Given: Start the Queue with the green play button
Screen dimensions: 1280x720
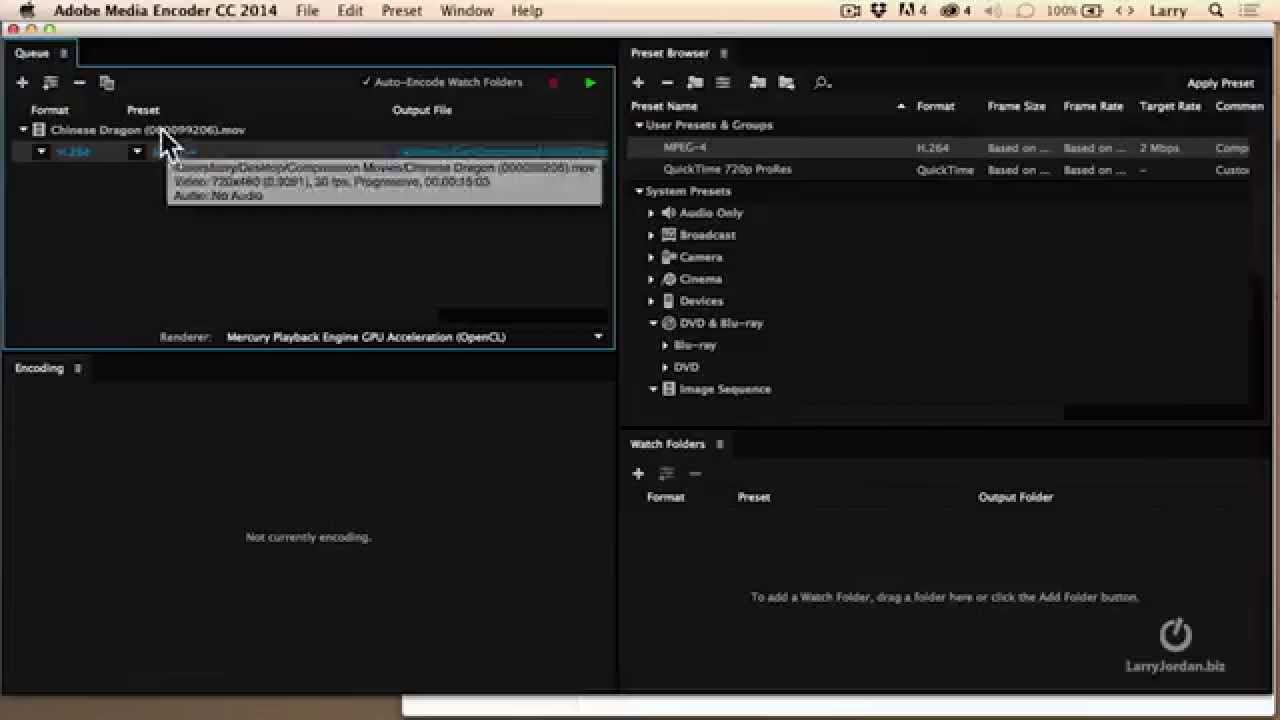Looking at the screenshot, I should (x=590, y=83).
